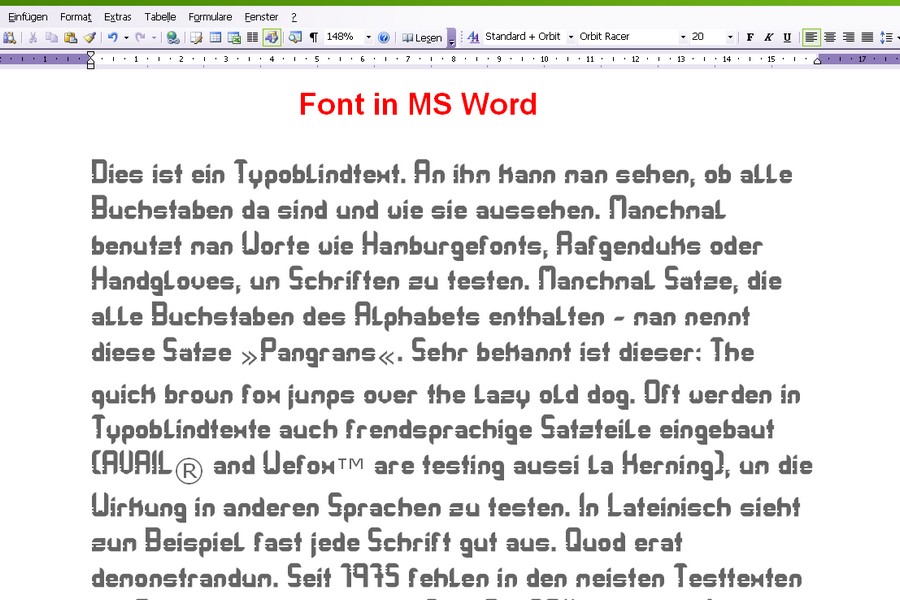Open the undo history dropdown arrow
The width and height of the screenshot is (900, 600).
point(126,38)
